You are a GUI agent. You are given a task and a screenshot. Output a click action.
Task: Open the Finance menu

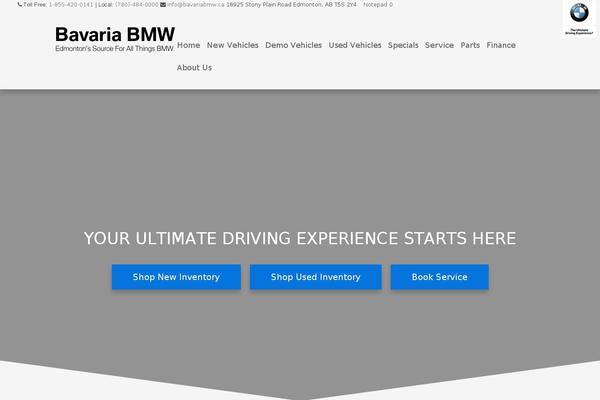tap(501, 45)
